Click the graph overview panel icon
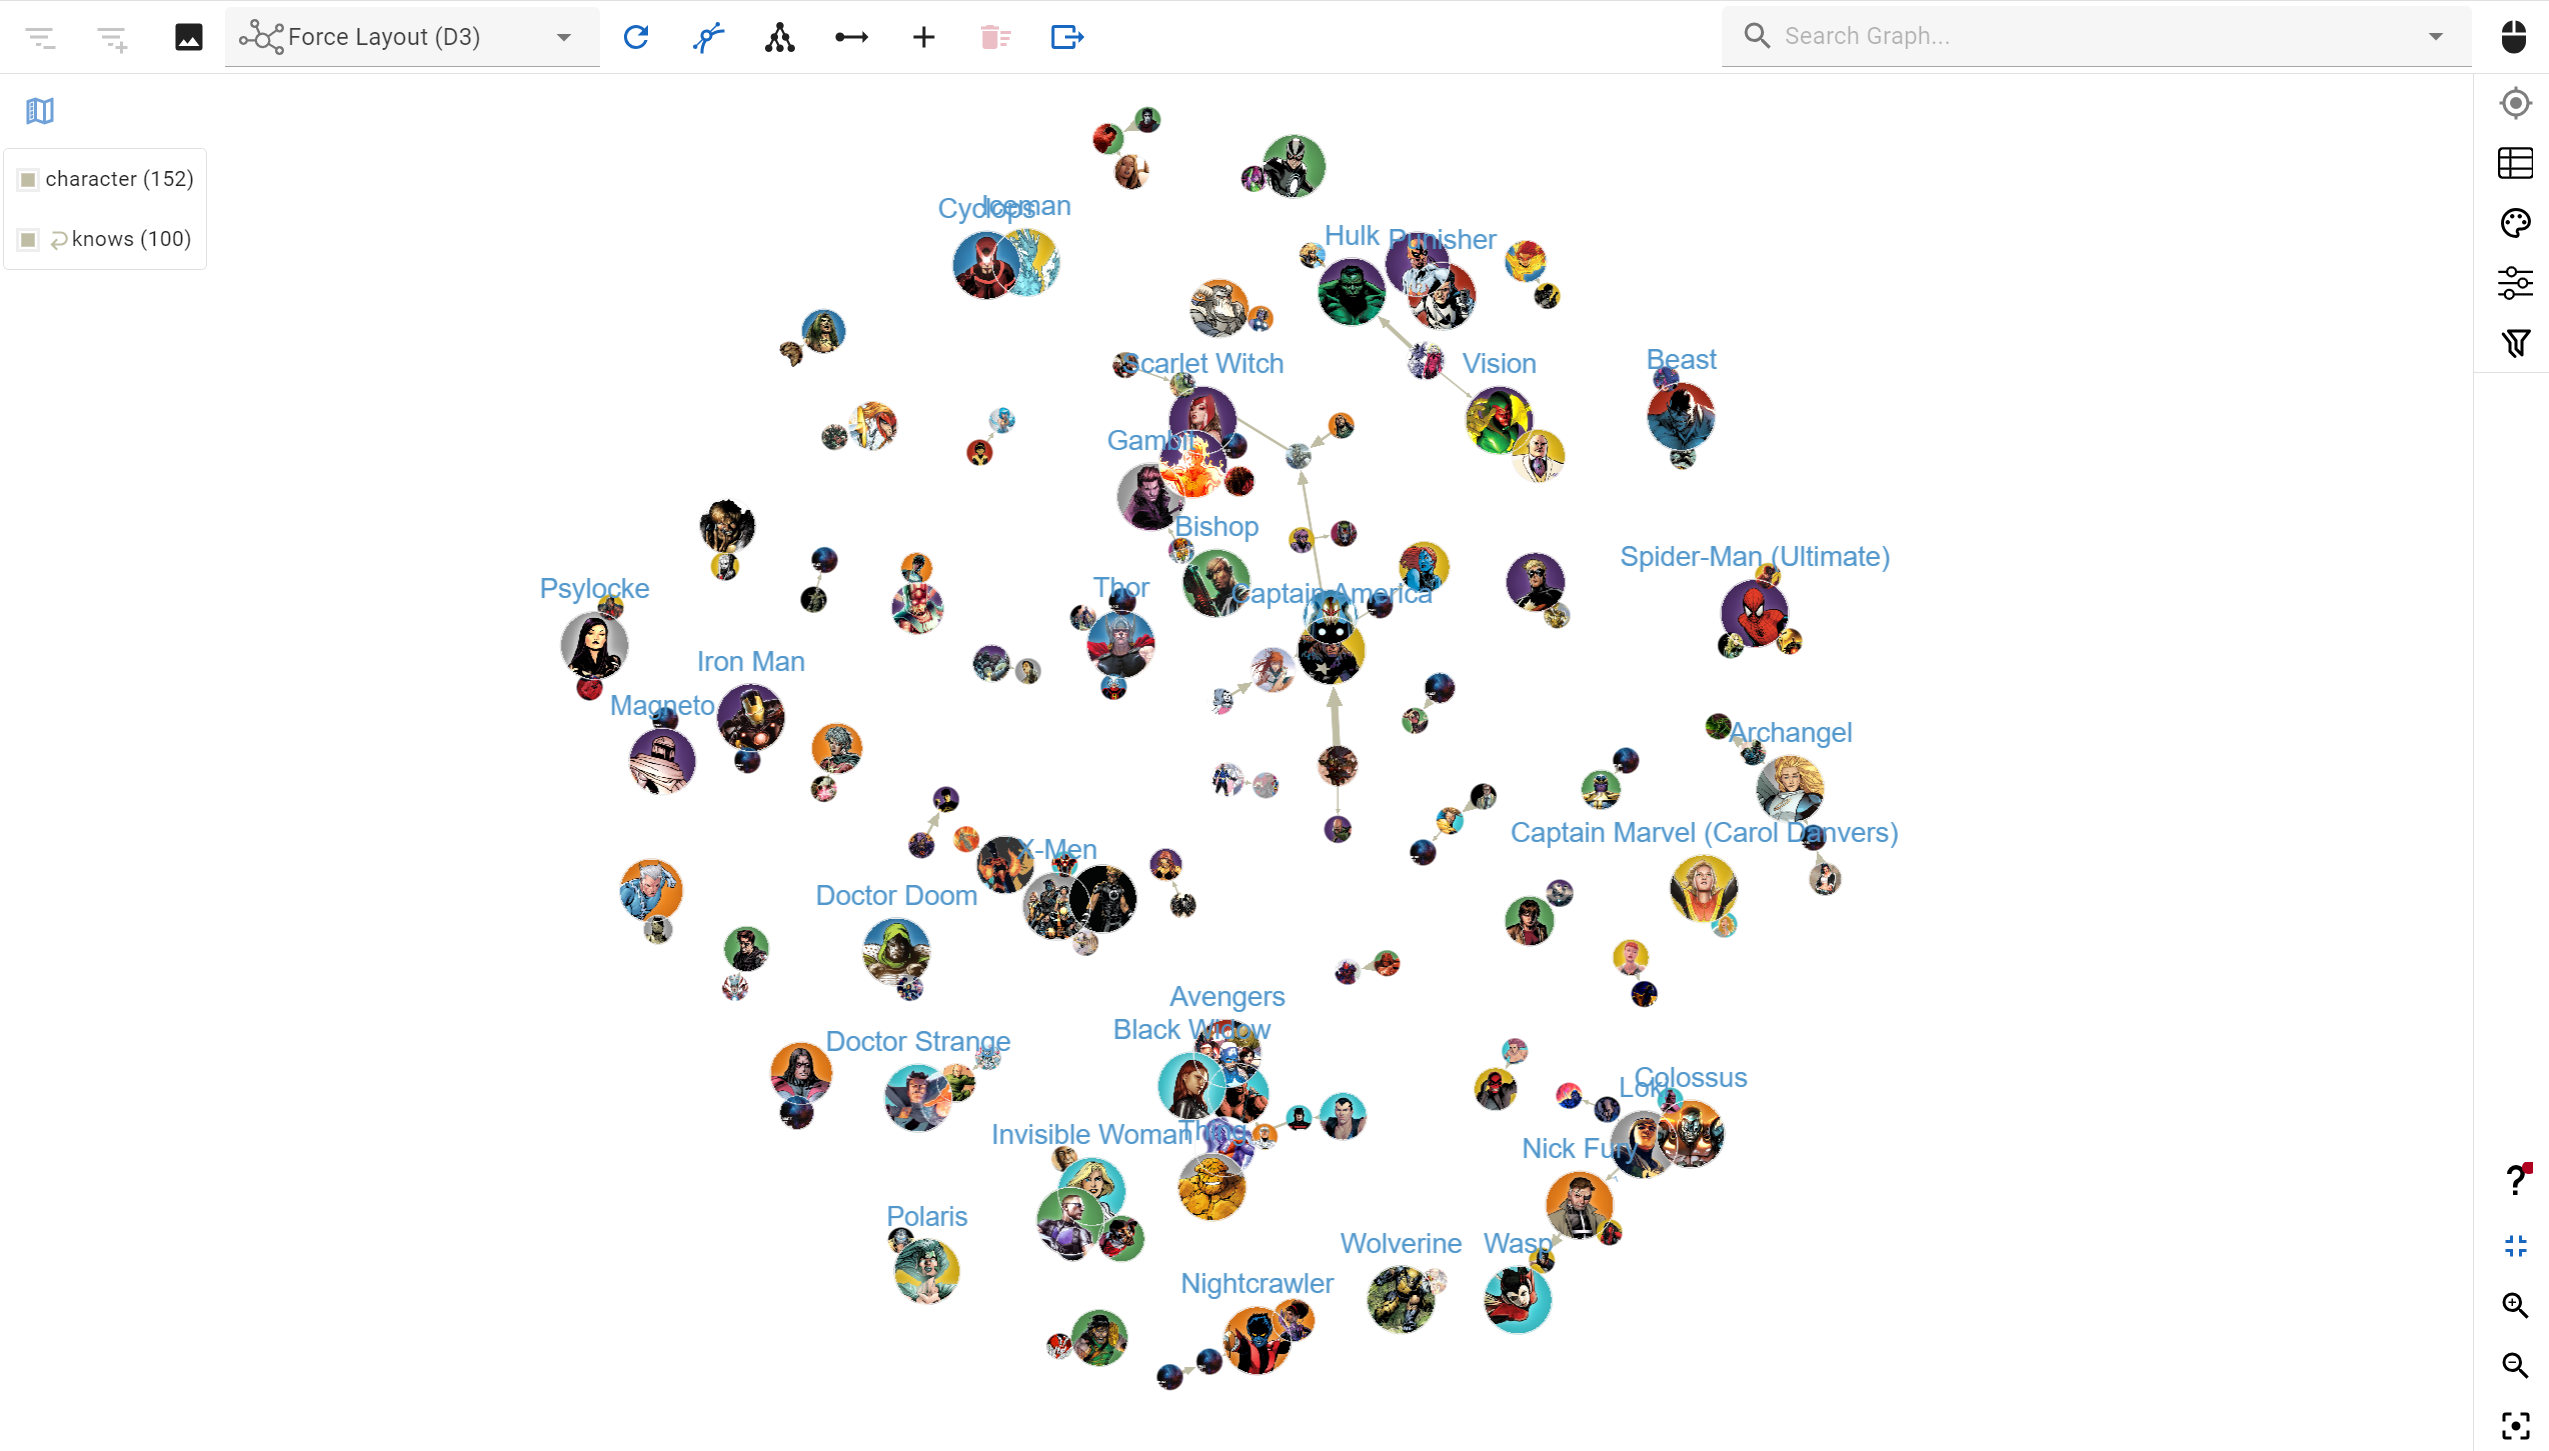The image size is (2549, 1451). (39, 110)
